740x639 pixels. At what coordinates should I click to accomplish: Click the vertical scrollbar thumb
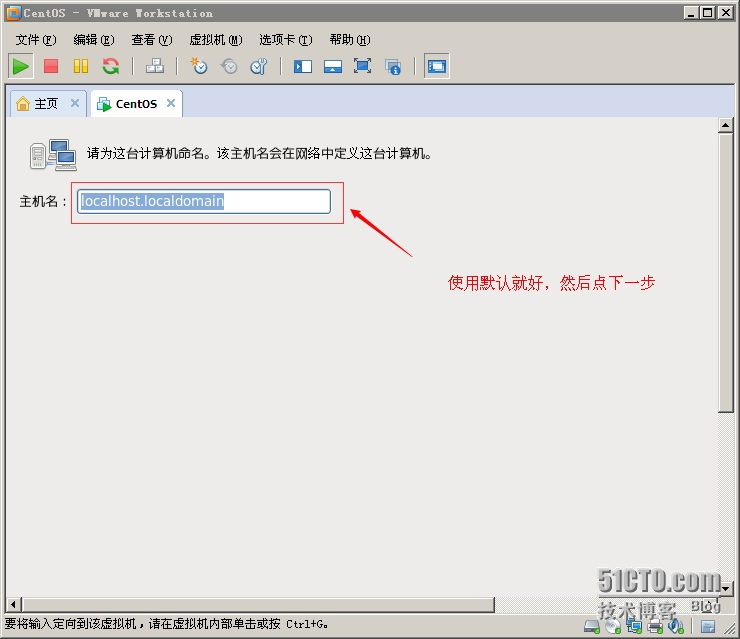tap(725, 273)
